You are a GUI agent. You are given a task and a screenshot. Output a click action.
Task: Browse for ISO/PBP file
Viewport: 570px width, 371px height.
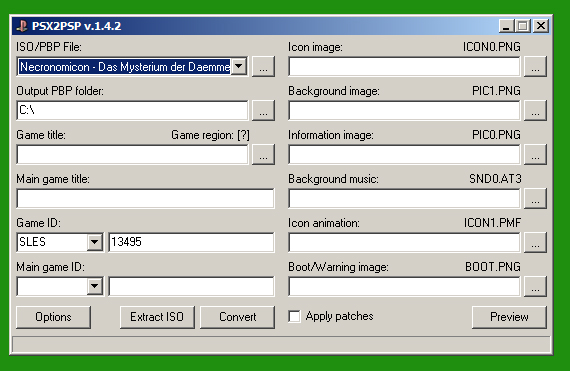[x=263, y=66]
